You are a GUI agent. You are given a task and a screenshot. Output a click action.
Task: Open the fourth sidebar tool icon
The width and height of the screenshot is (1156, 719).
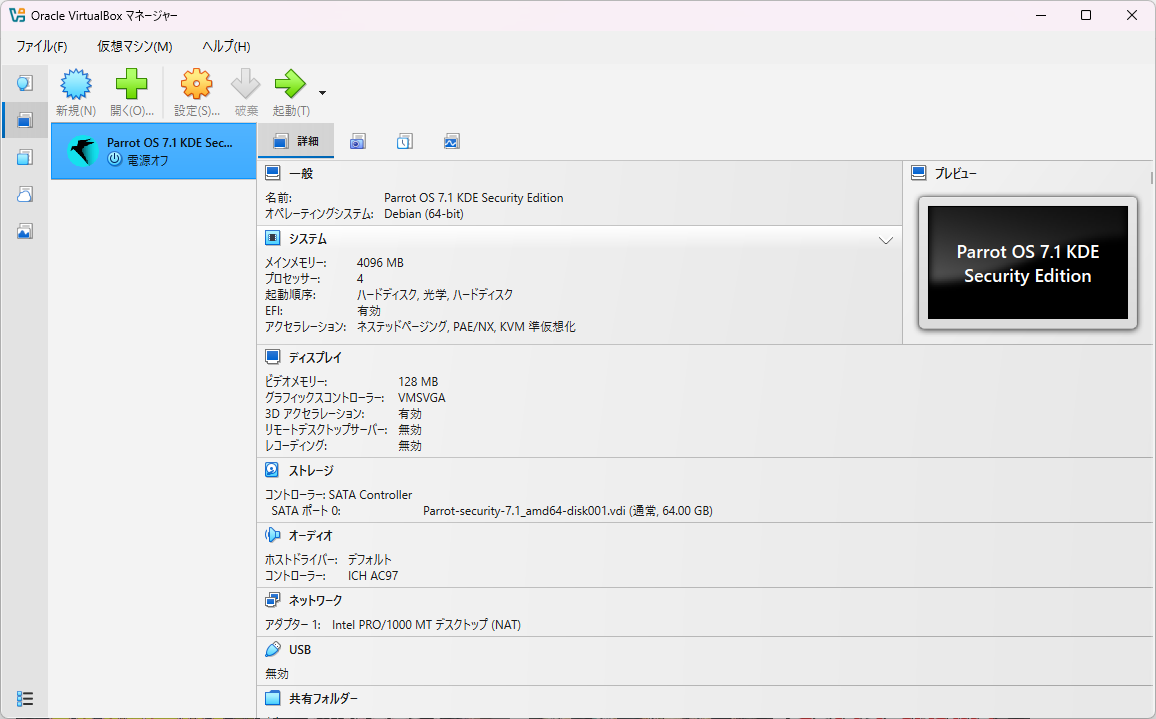(x=24, y=194)
